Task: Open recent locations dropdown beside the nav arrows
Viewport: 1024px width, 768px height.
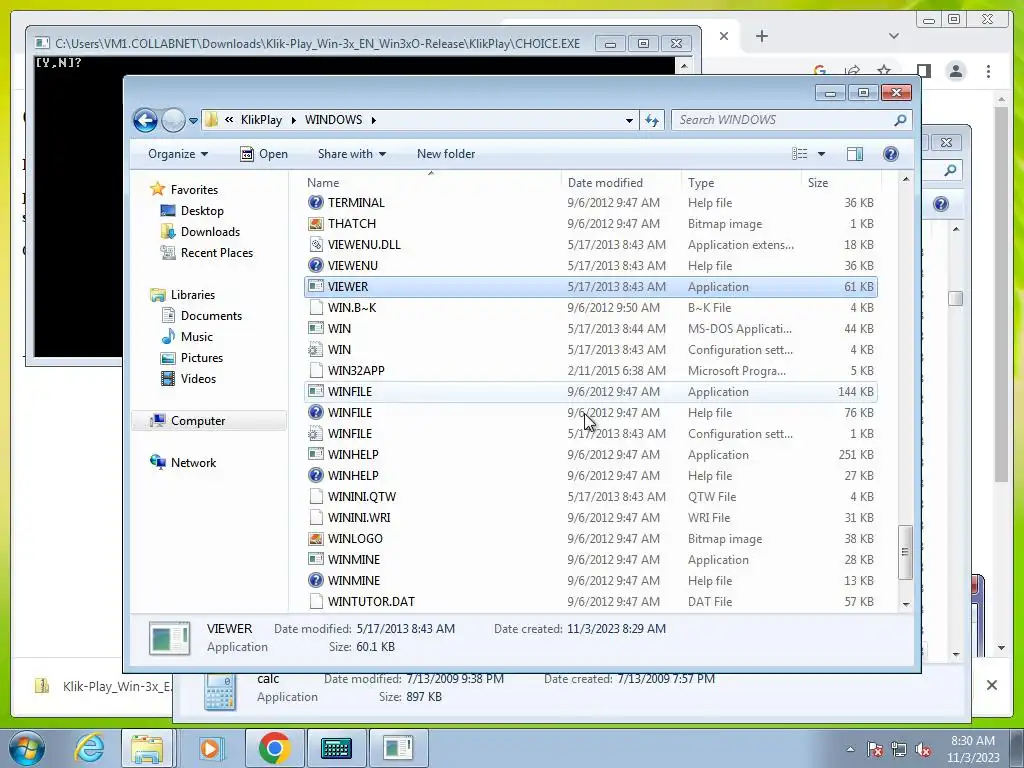Action: click(x=193, y=120)
